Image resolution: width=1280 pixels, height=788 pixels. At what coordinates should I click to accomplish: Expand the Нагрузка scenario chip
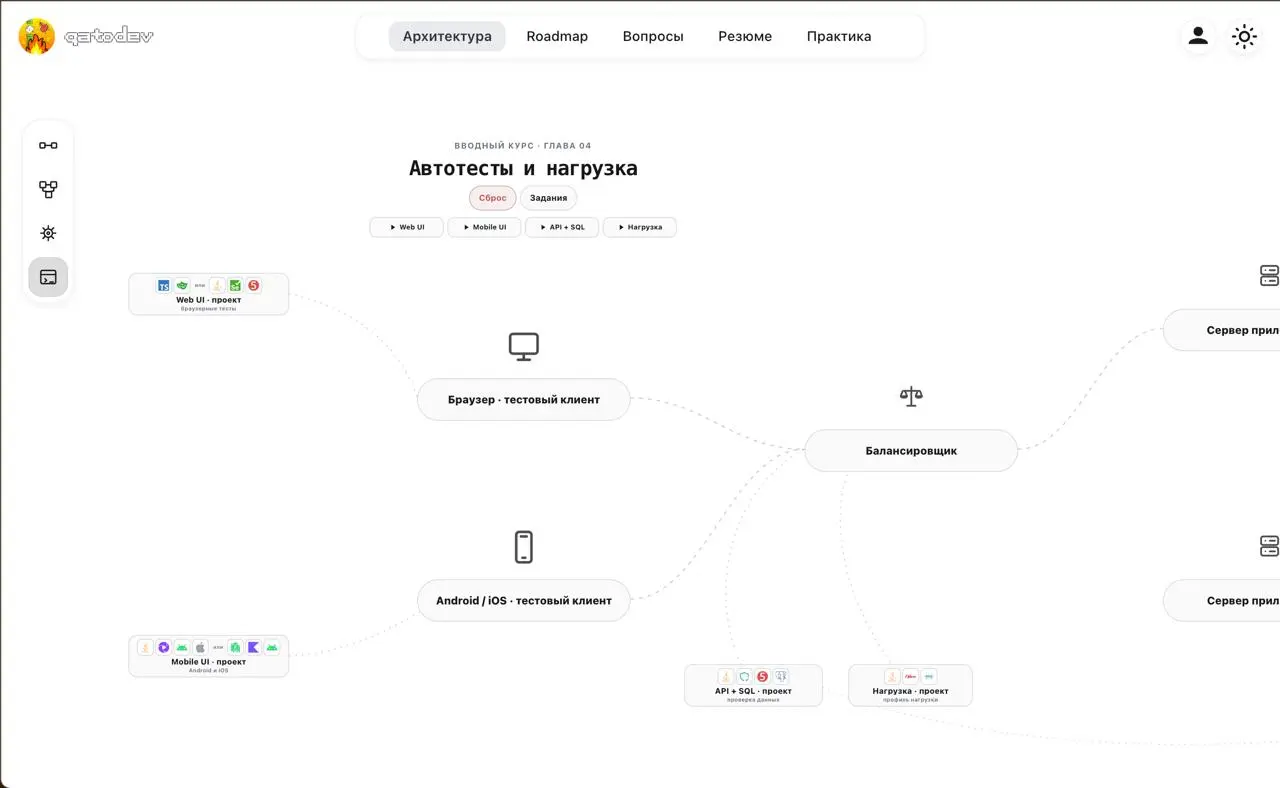pyautogui.click(x=640, y=227)
